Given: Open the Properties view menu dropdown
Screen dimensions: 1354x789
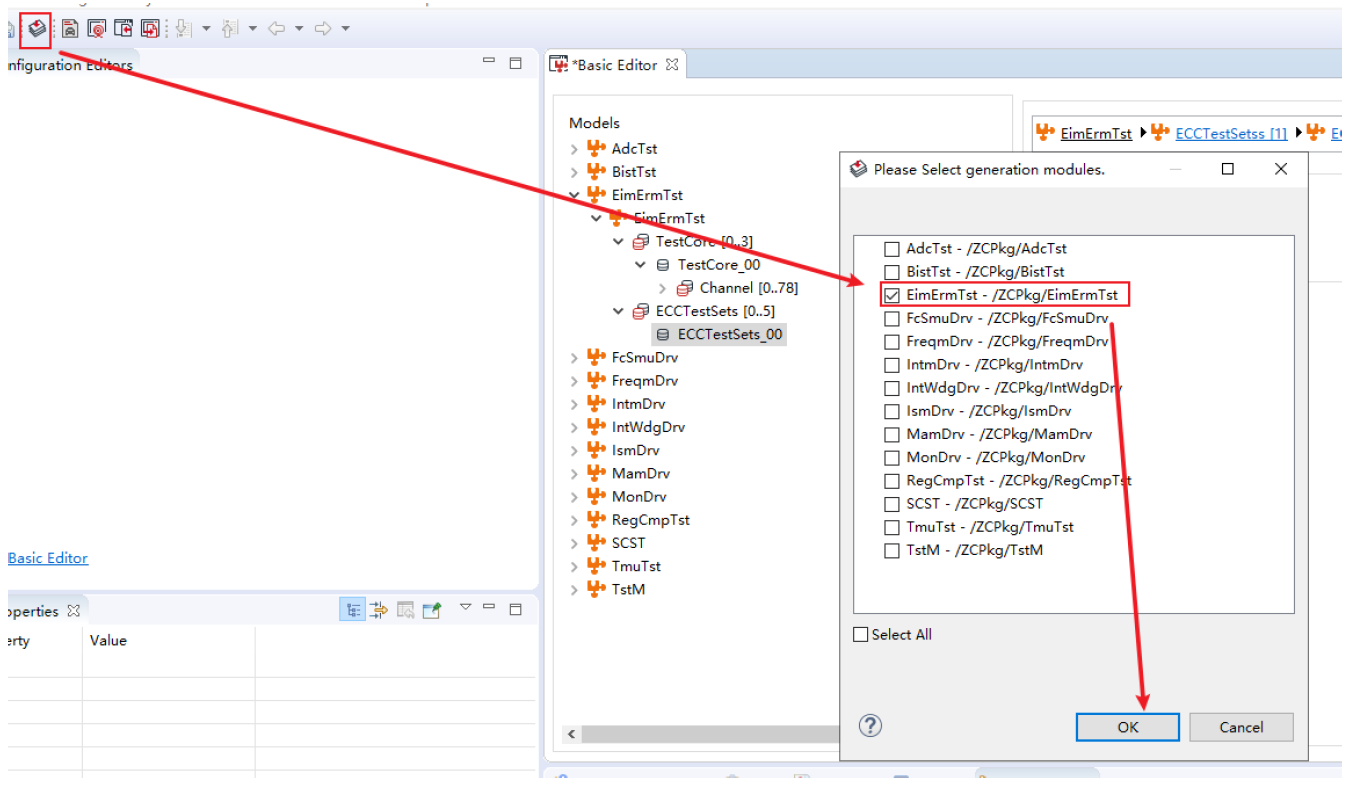Looking at the screenshot, I should [465, 608].
